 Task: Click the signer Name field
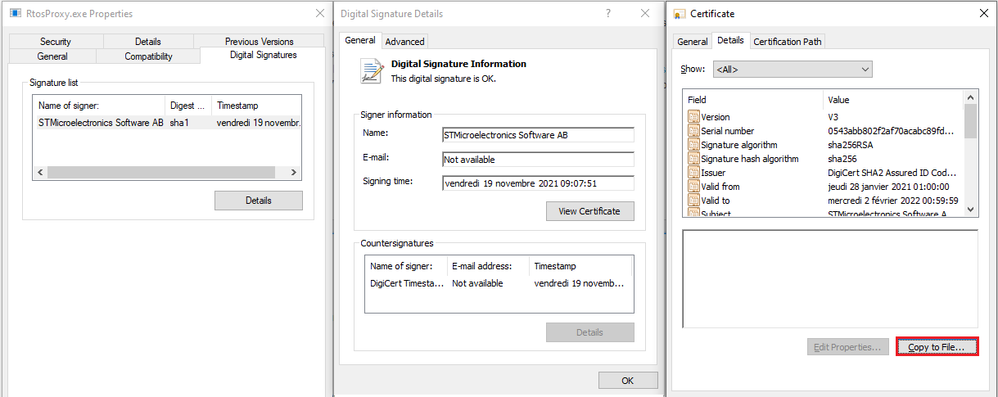pos(538,134)
